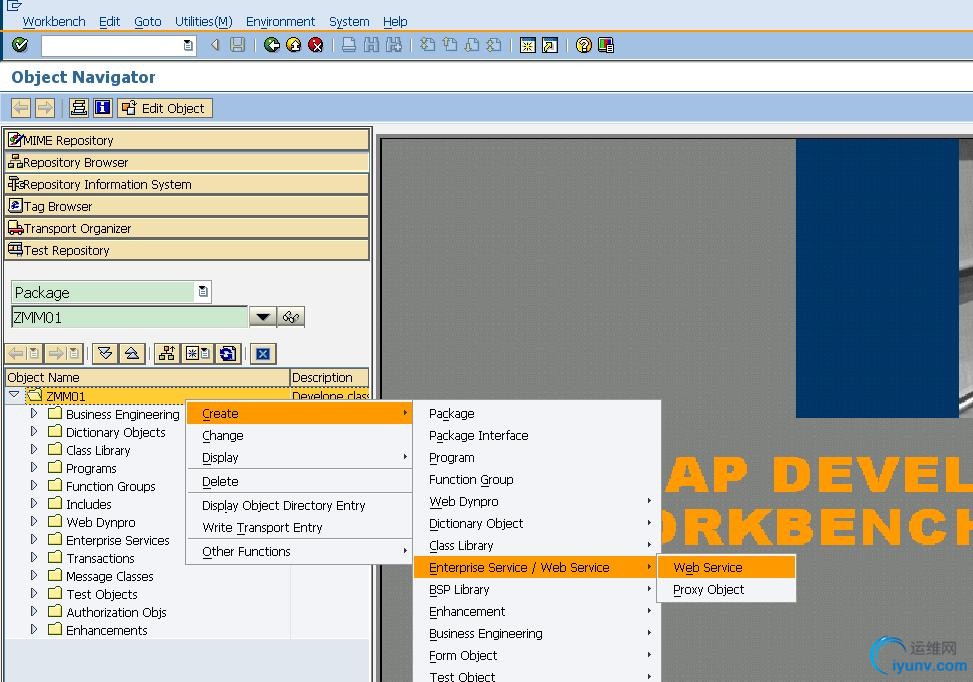973x682 pixels.
Task: Collapse the ZMM01 root tree node
Action: (x=14, y=395)
